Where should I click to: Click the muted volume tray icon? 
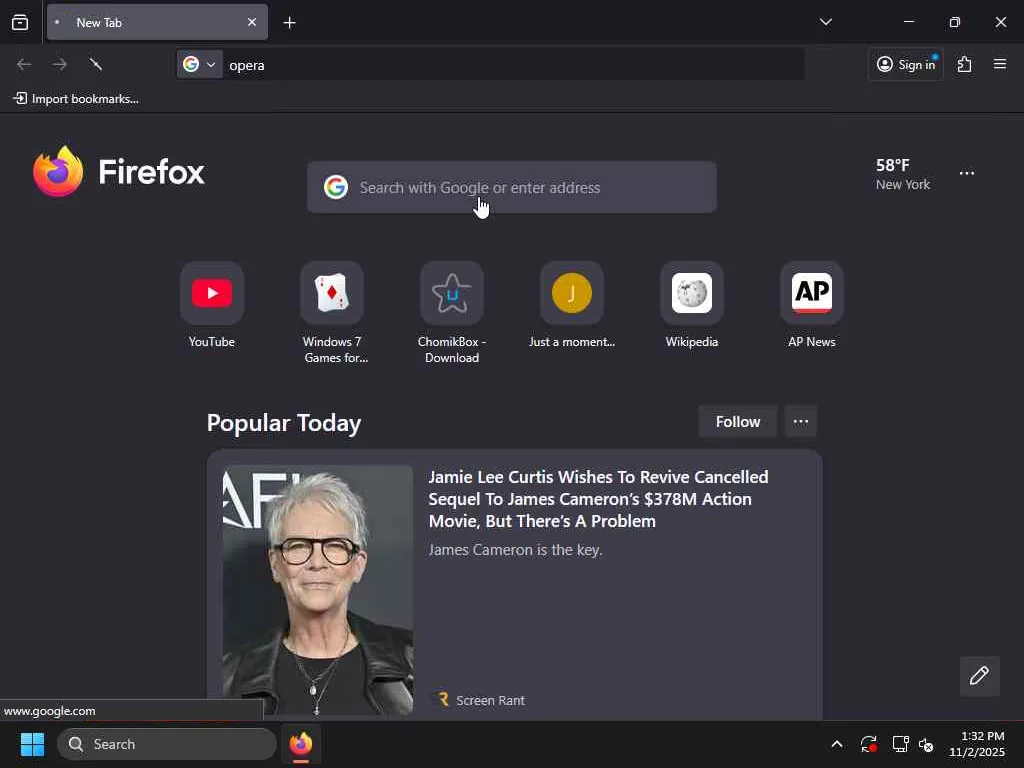926,744
